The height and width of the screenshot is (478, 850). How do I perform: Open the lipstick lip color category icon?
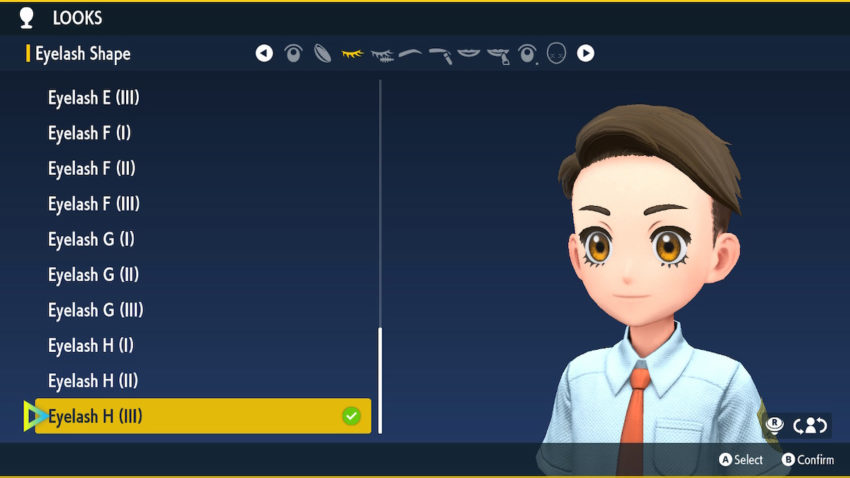click(x=498, y=55)
